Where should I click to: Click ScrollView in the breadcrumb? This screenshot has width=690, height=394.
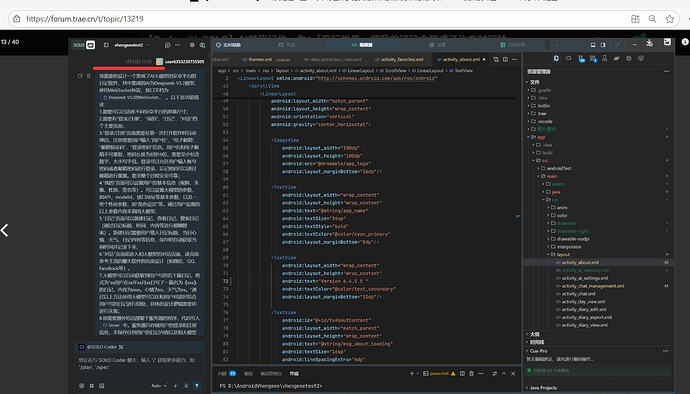coord(393,70)
